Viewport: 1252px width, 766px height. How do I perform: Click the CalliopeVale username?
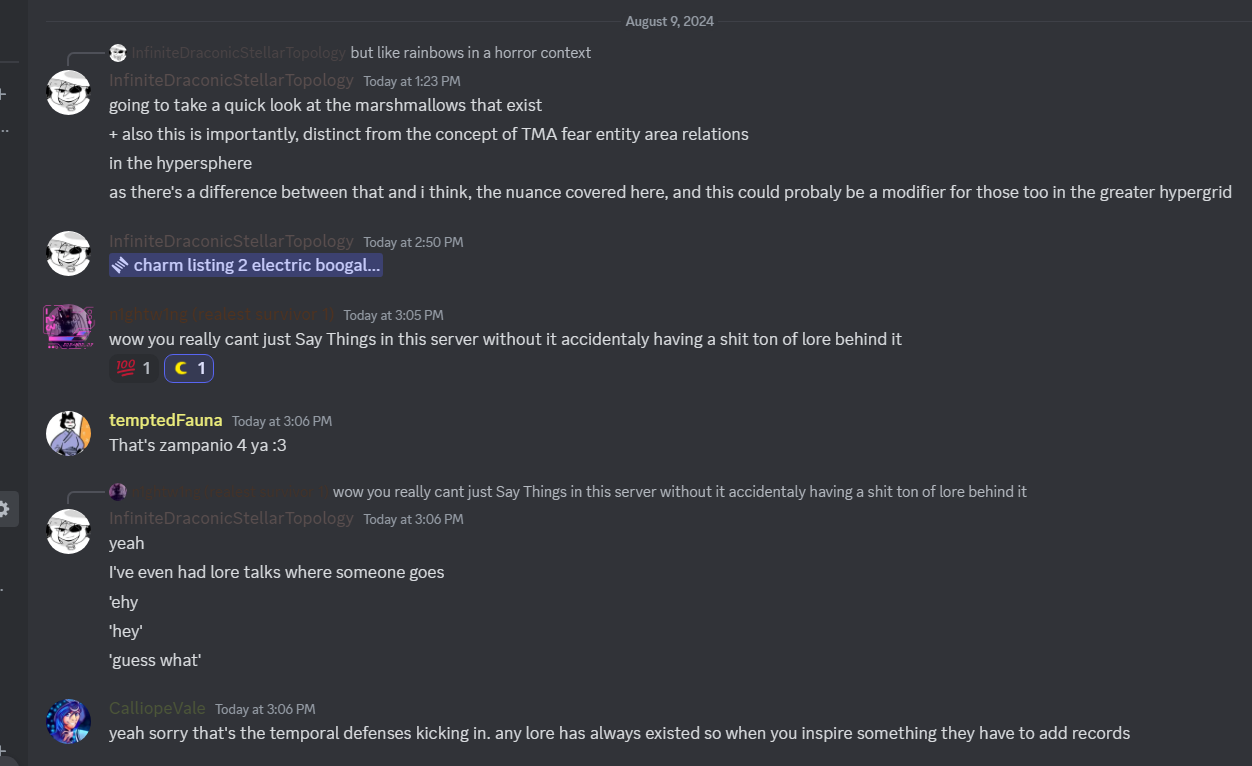pos(157,708)
